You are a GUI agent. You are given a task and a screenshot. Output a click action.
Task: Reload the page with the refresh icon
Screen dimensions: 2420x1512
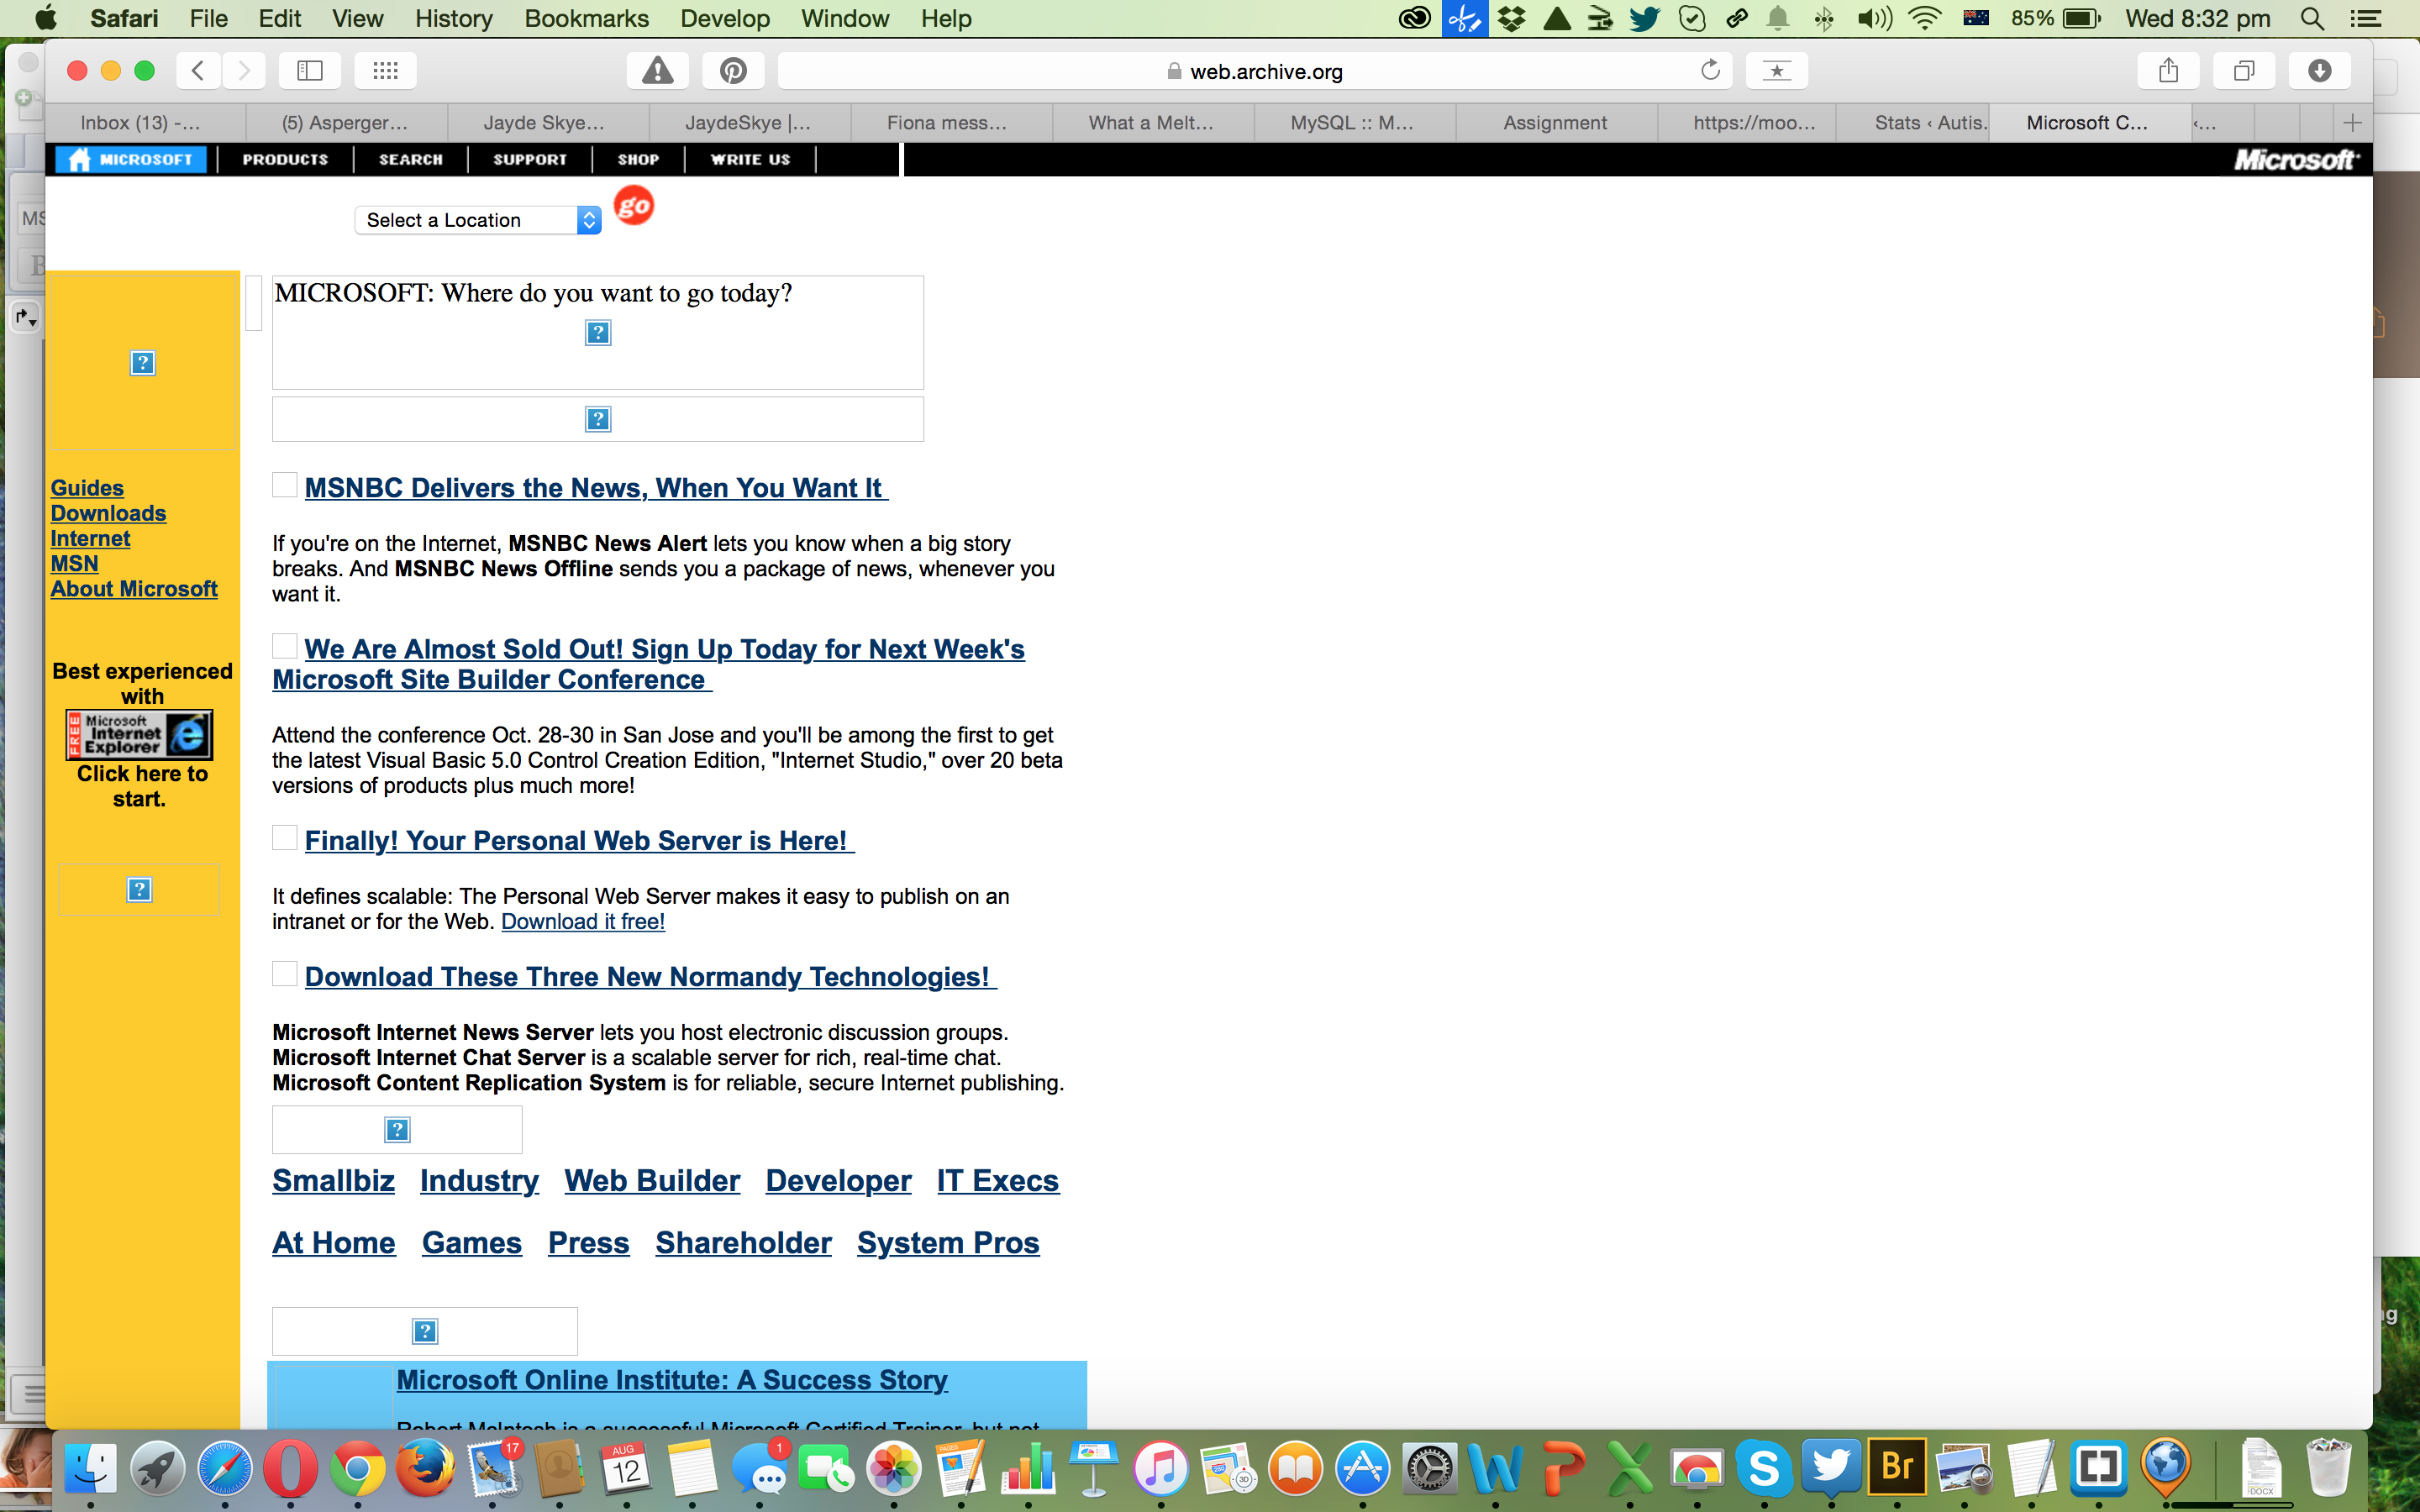(1710, 70)
